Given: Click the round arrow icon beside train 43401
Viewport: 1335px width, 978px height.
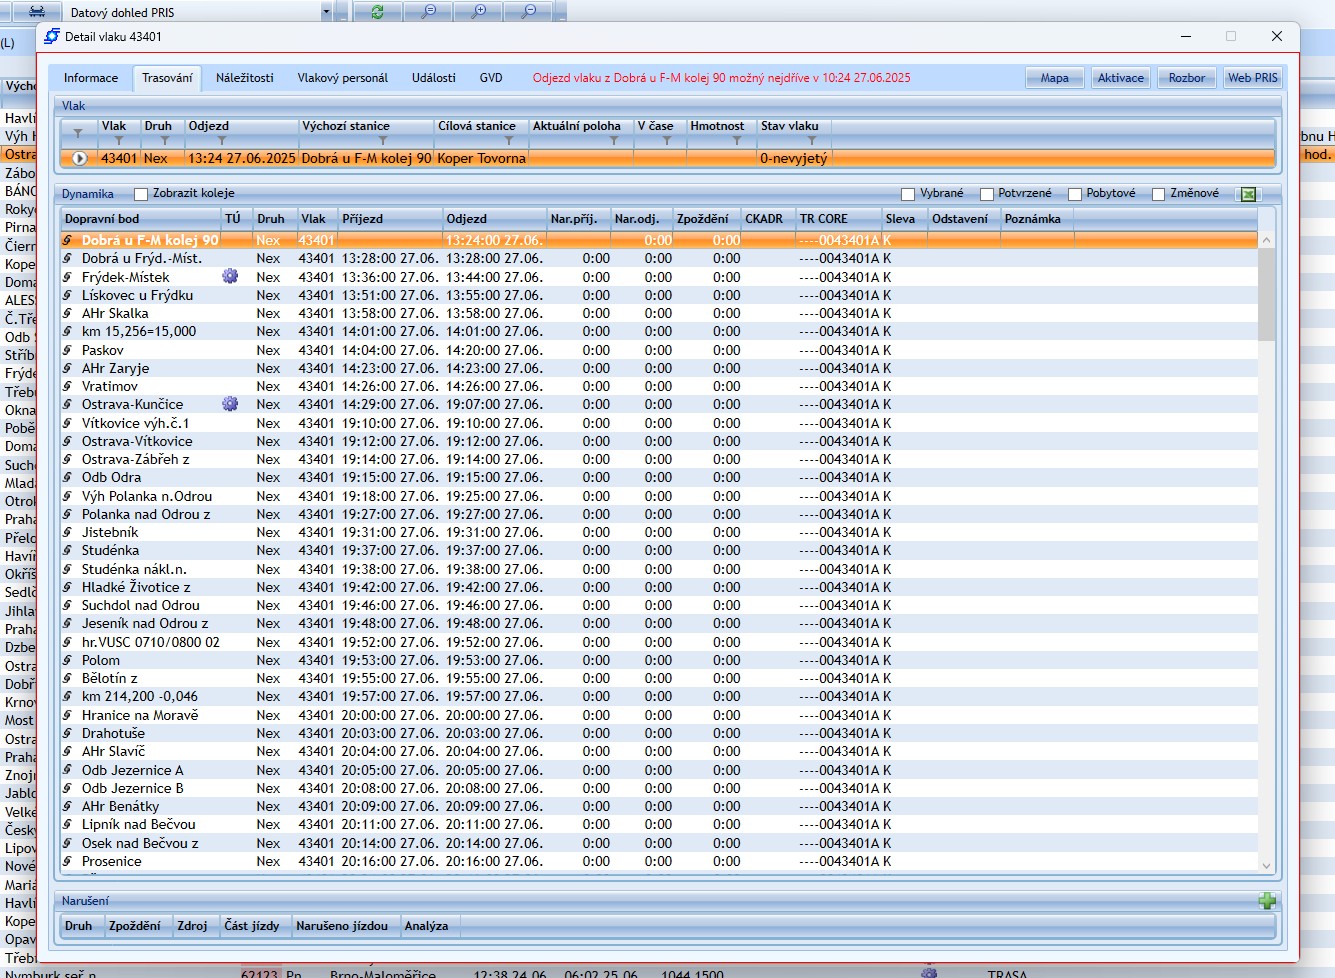Looking at the screenshot, I should click(x=79, y=158).
